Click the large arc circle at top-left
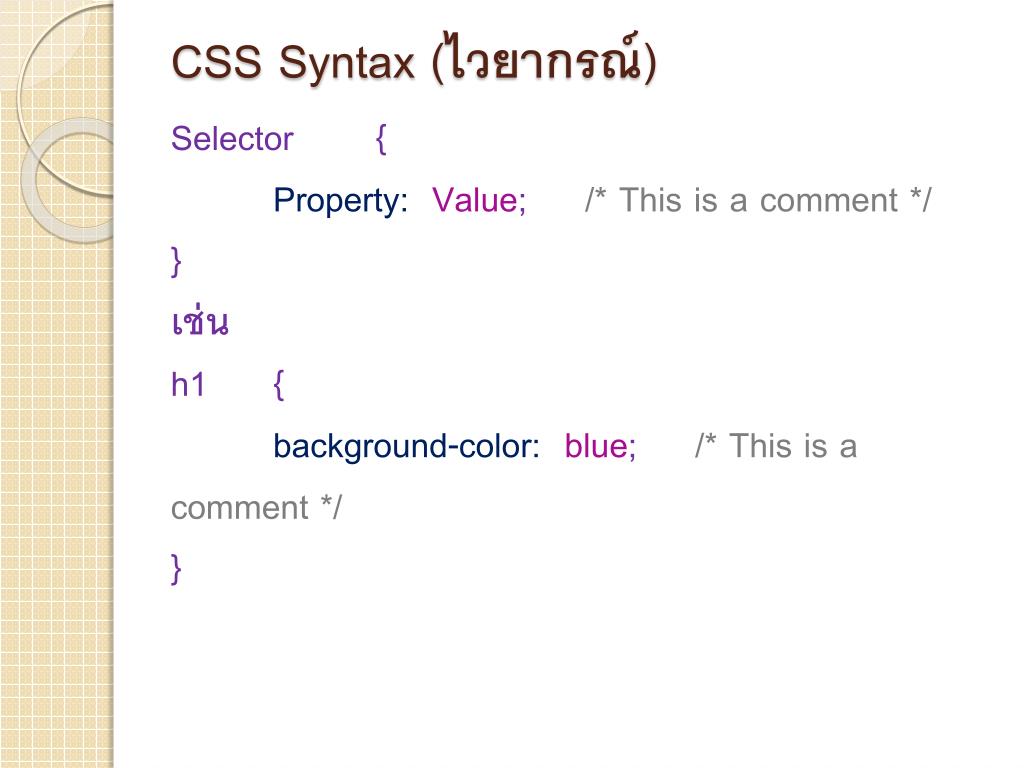The width and height of the screenshot is (1024, 768). (65, 98)
